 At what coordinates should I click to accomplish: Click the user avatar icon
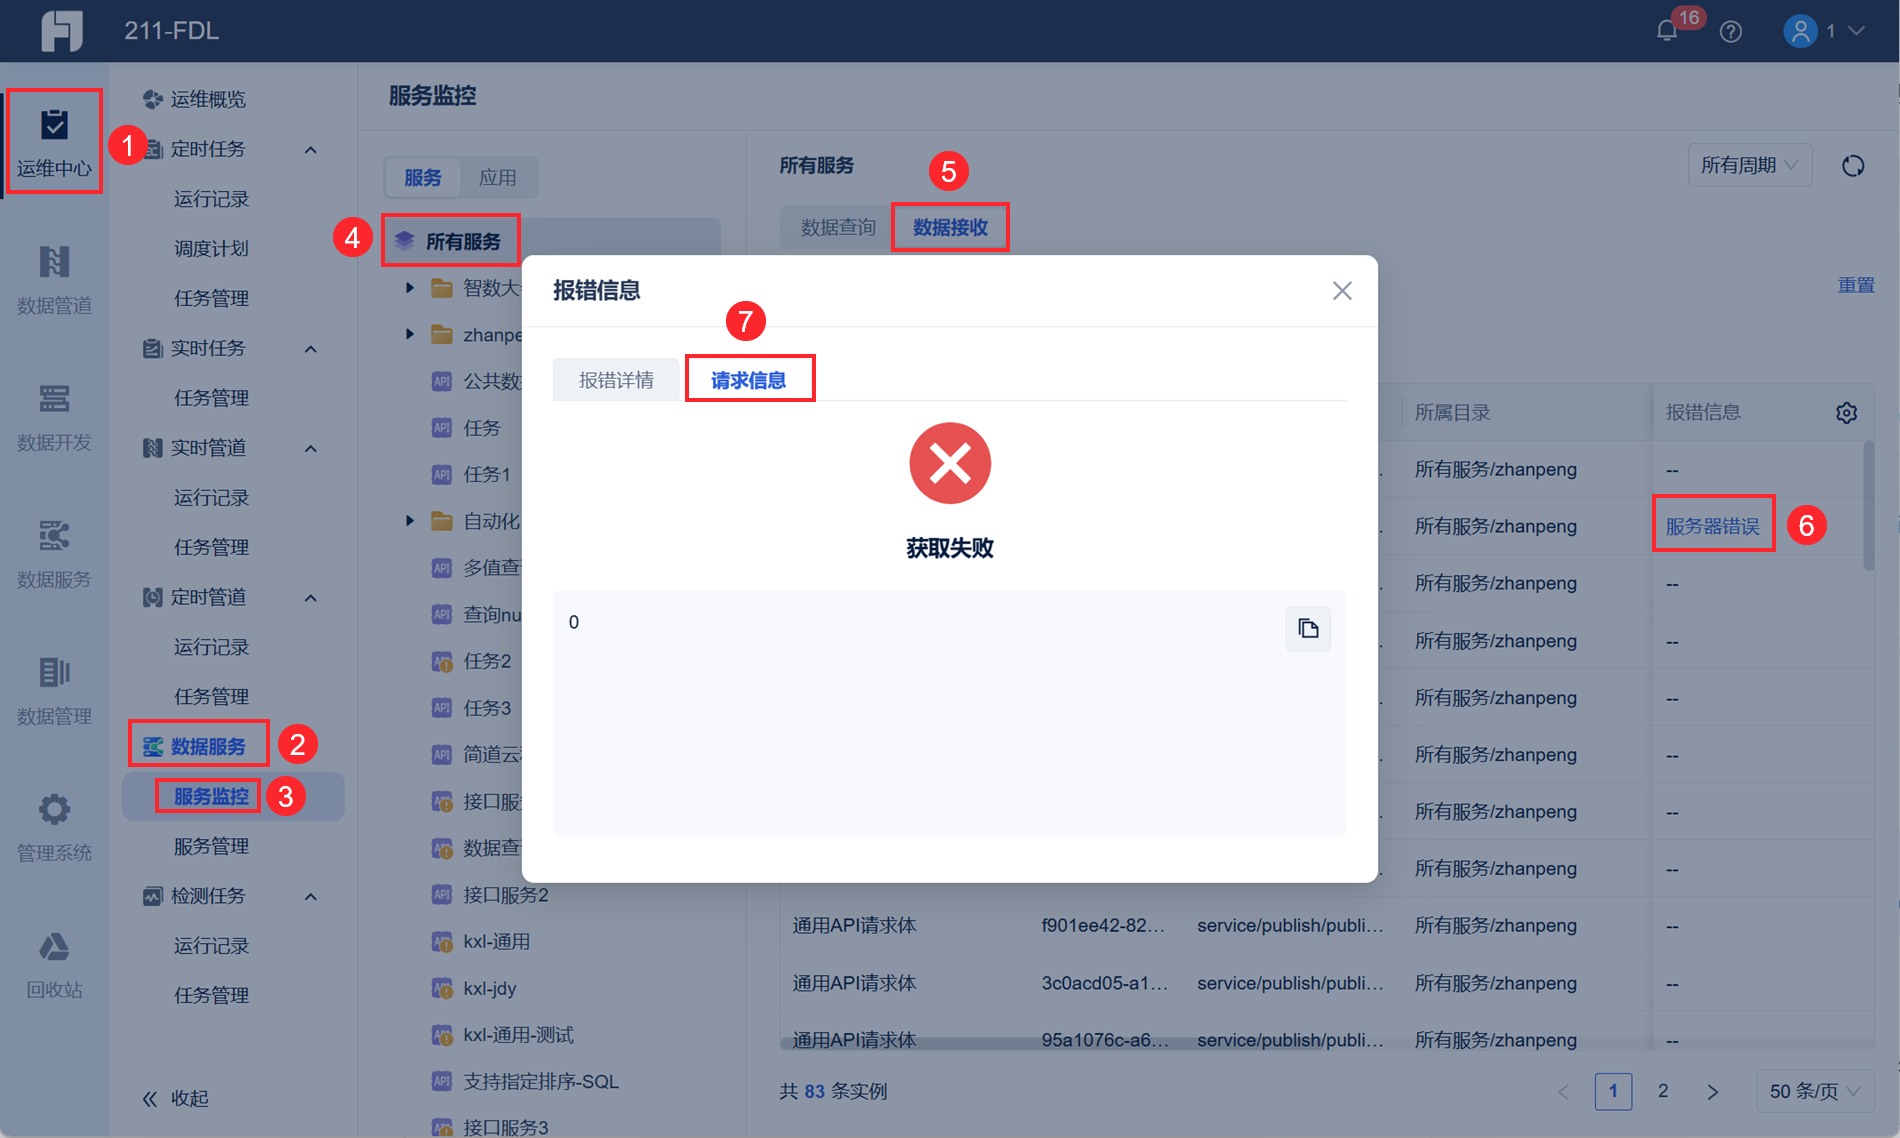1800,31
